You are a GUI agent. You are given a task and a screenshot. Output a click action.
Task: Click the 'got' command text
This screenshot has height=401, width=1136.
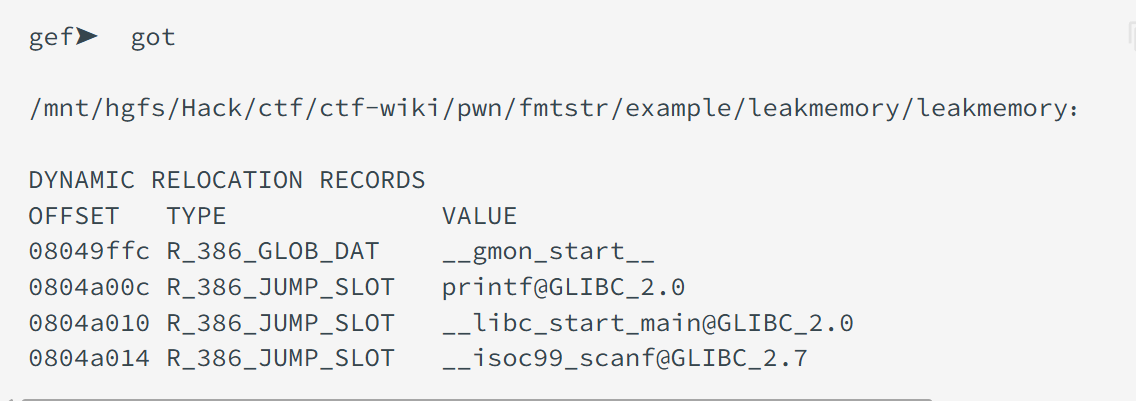(153, 38)
